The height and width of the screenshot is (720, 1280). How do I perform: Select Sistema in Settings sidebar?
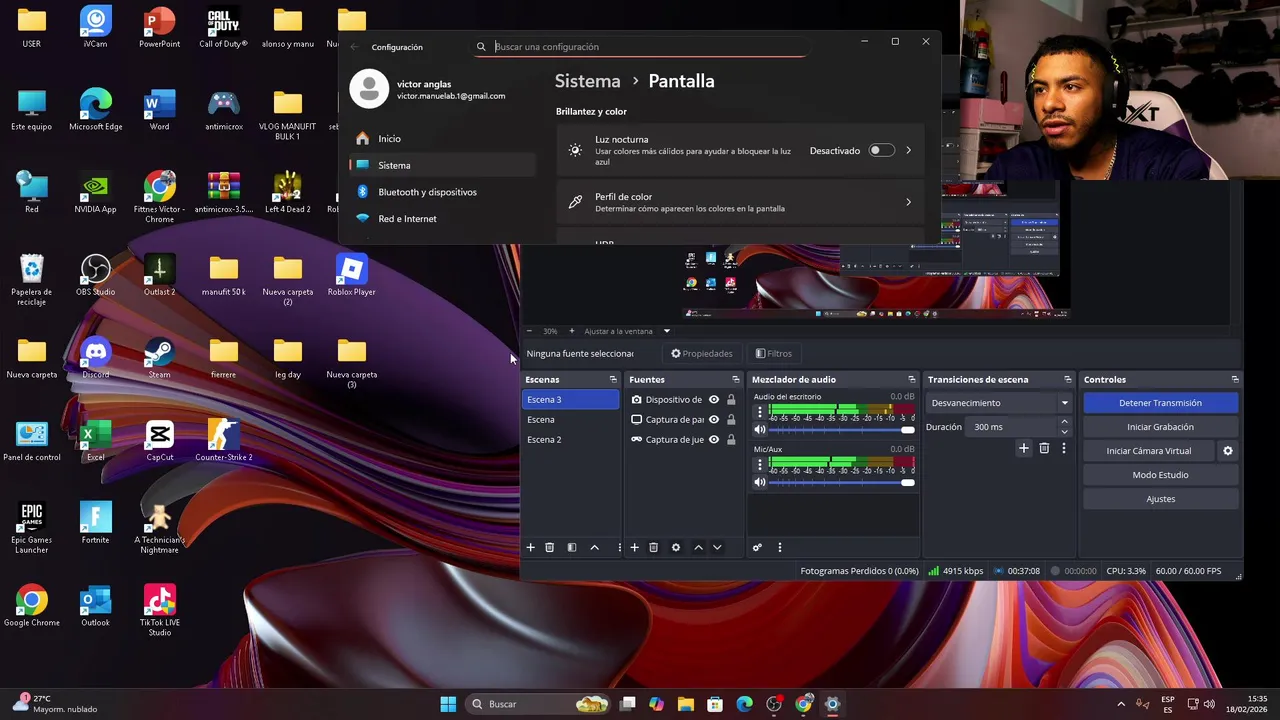[x=442, y=165]
